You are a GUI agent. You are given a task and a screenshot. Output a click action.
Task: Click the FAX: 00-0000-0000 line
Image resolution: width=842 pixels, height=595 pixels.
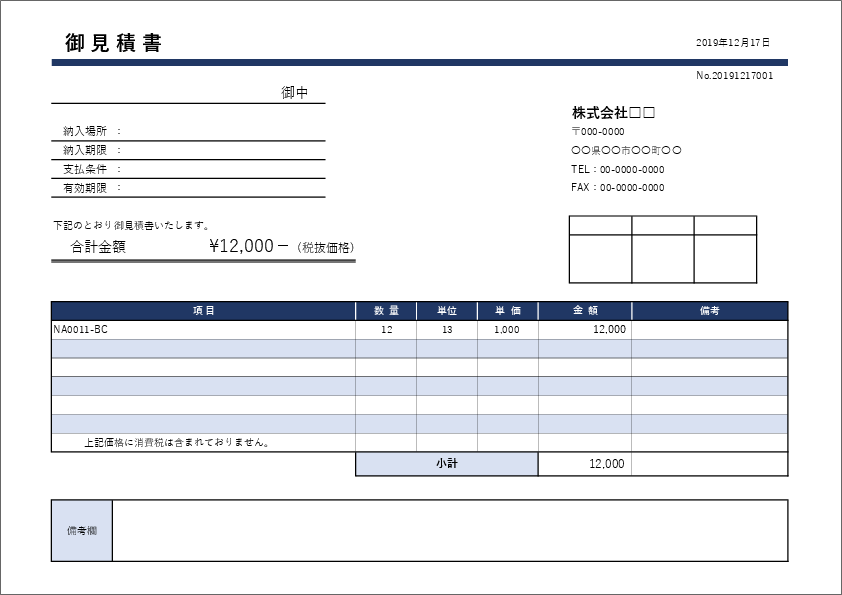[x=617, y=187]
